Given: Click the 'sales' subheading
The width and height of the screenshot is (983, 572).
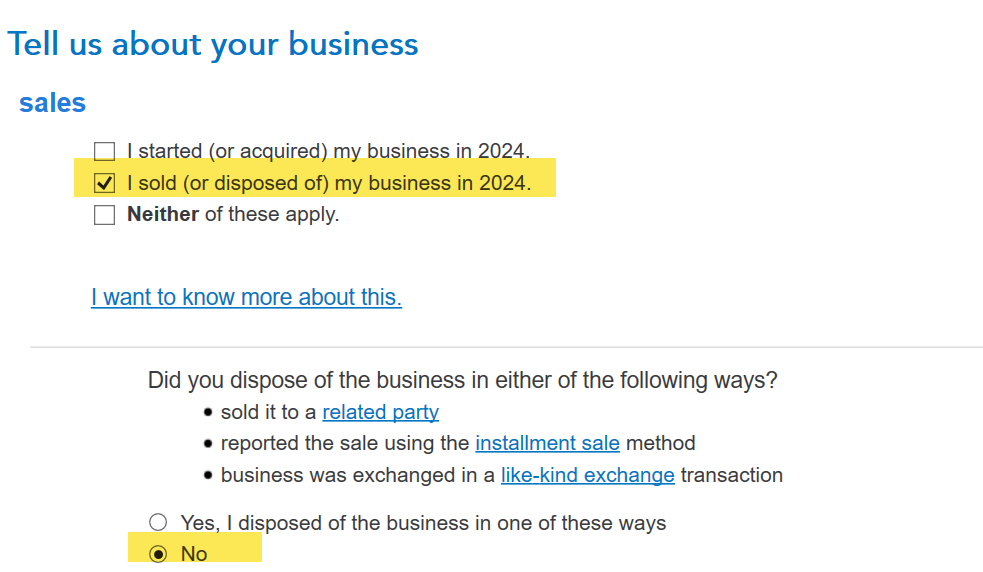Looking at the screenshot, I should click(x=52, y=103).
